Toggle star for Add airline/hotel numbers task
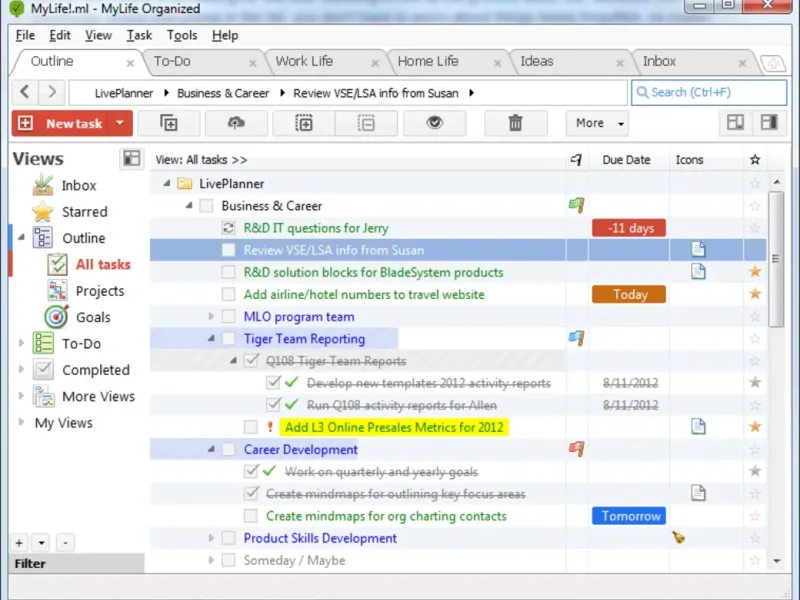This screenshot has height=600, width=800. coord(755,294)
